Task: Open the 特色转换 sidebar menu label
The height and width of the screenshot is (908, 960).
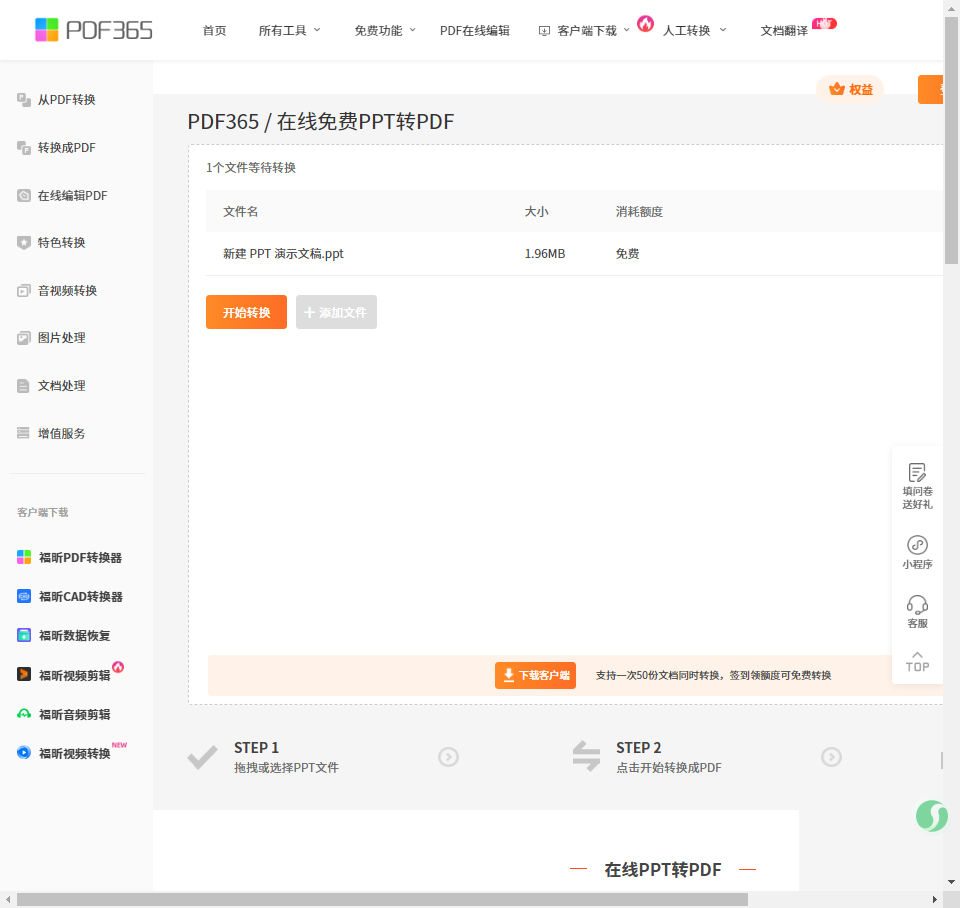Action: [61, 243]
